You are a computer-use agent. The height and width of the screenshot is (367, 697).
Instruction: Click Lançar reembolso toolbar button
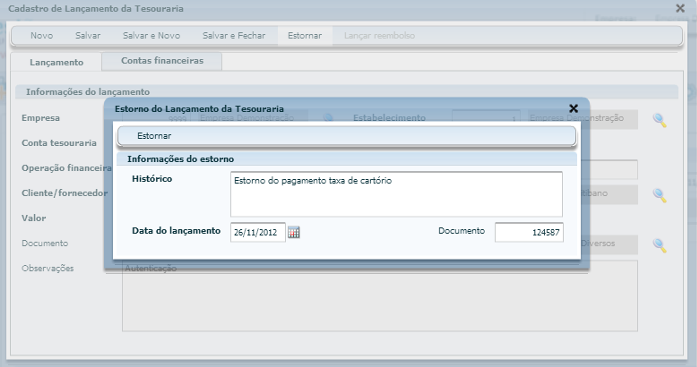click(x=379, y=36)
